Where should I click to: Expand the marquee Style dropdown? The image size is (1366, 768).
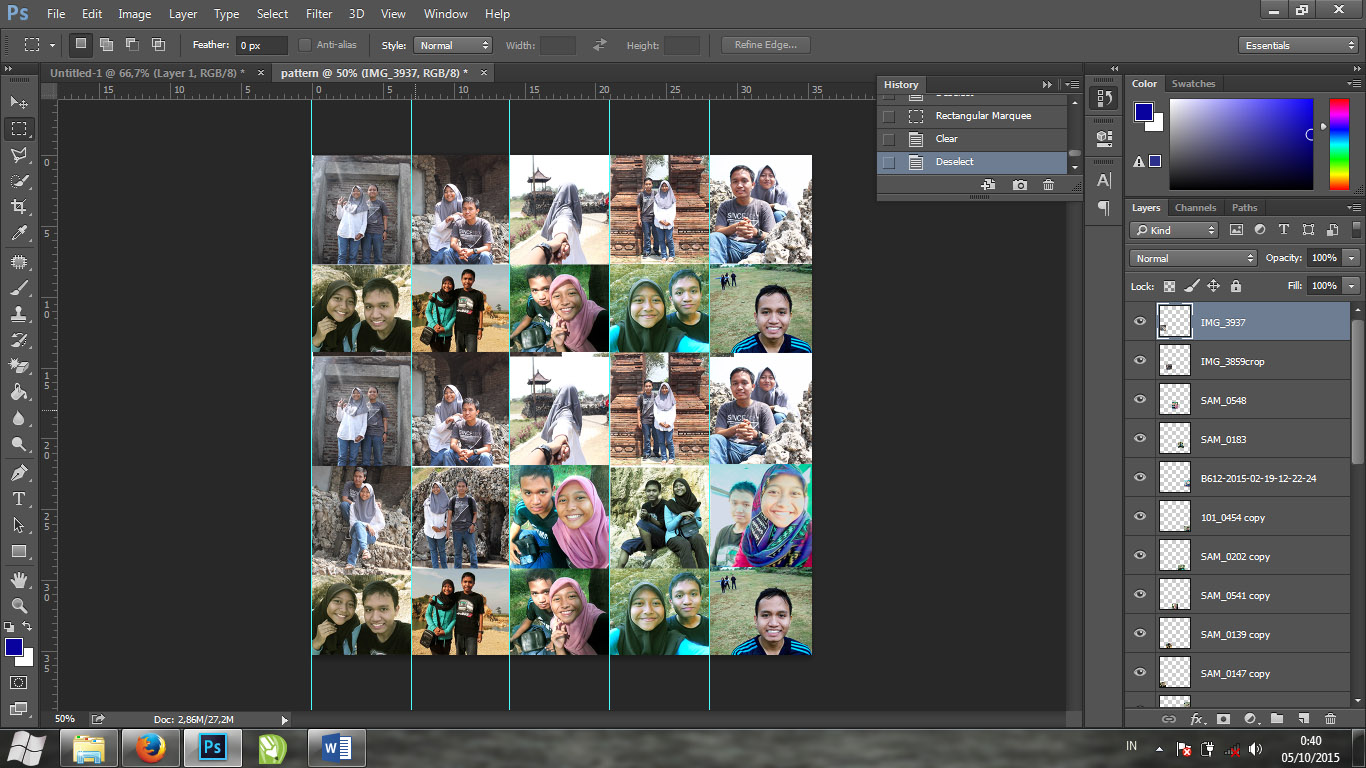click(455, 45)
